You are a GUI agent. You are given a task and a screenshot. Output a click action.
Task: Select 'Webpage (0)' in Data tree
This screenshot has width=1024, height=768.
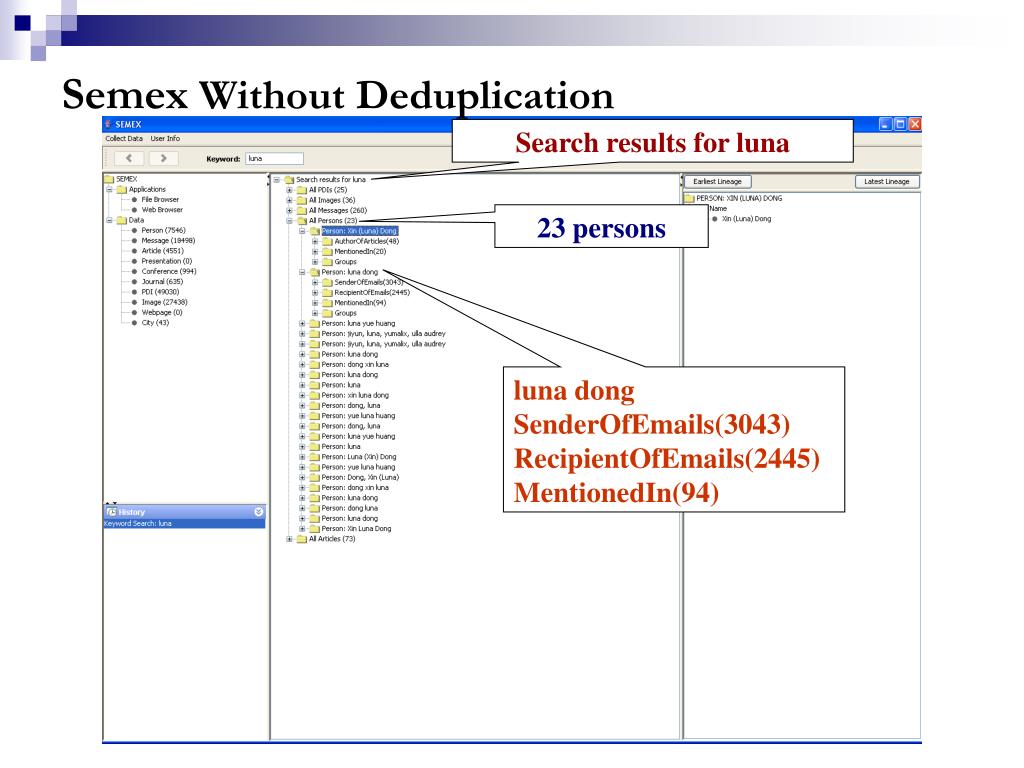click(162, 312)
